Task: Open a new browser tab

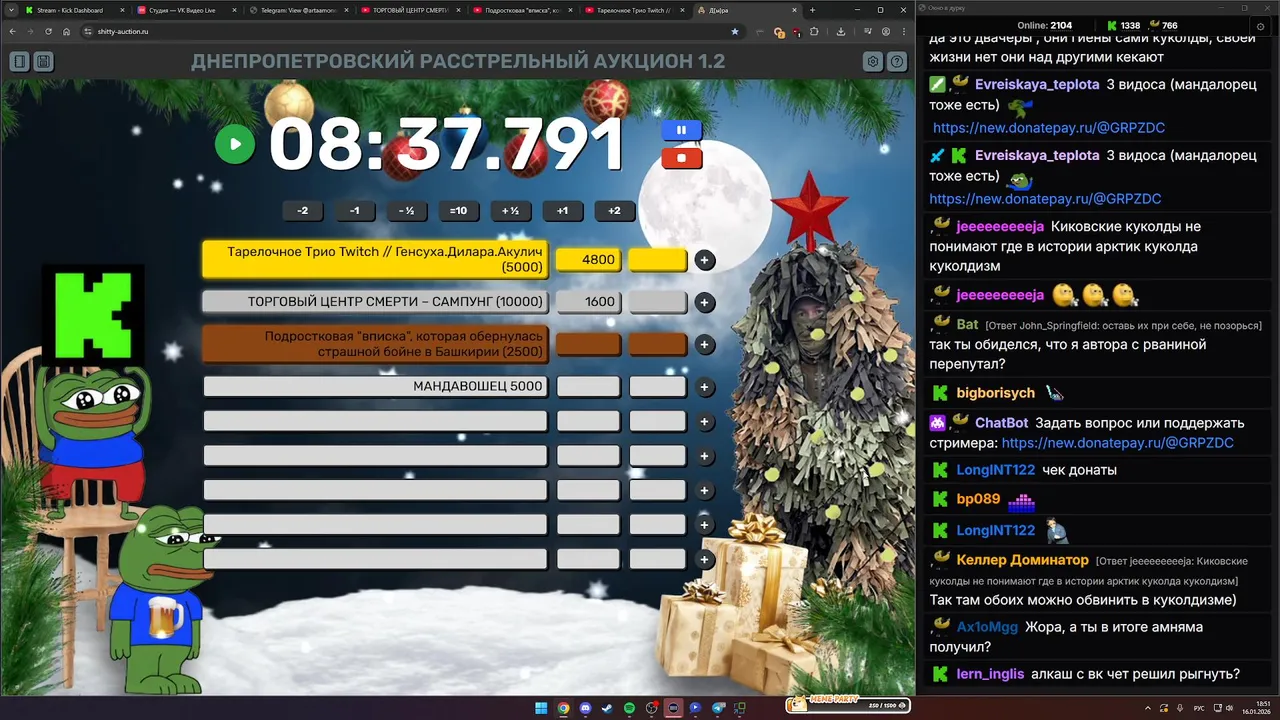Action: pos(812,10)
